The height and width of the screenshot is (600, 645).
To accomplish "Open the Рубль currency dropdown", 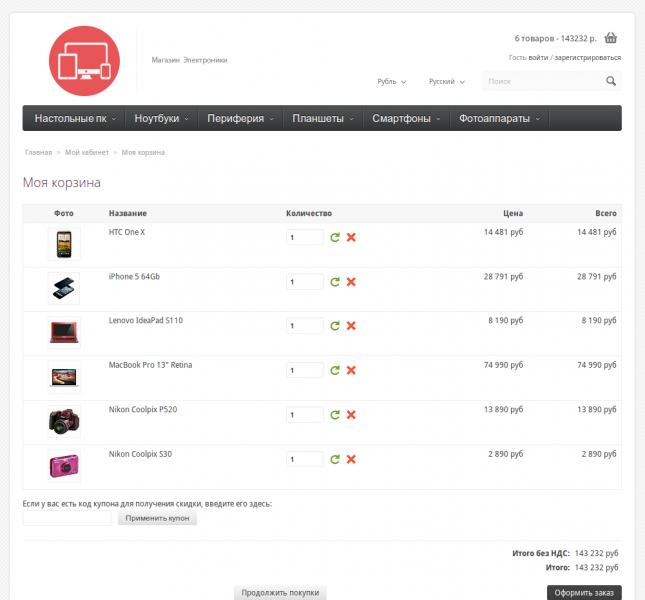I will (392, 81).
